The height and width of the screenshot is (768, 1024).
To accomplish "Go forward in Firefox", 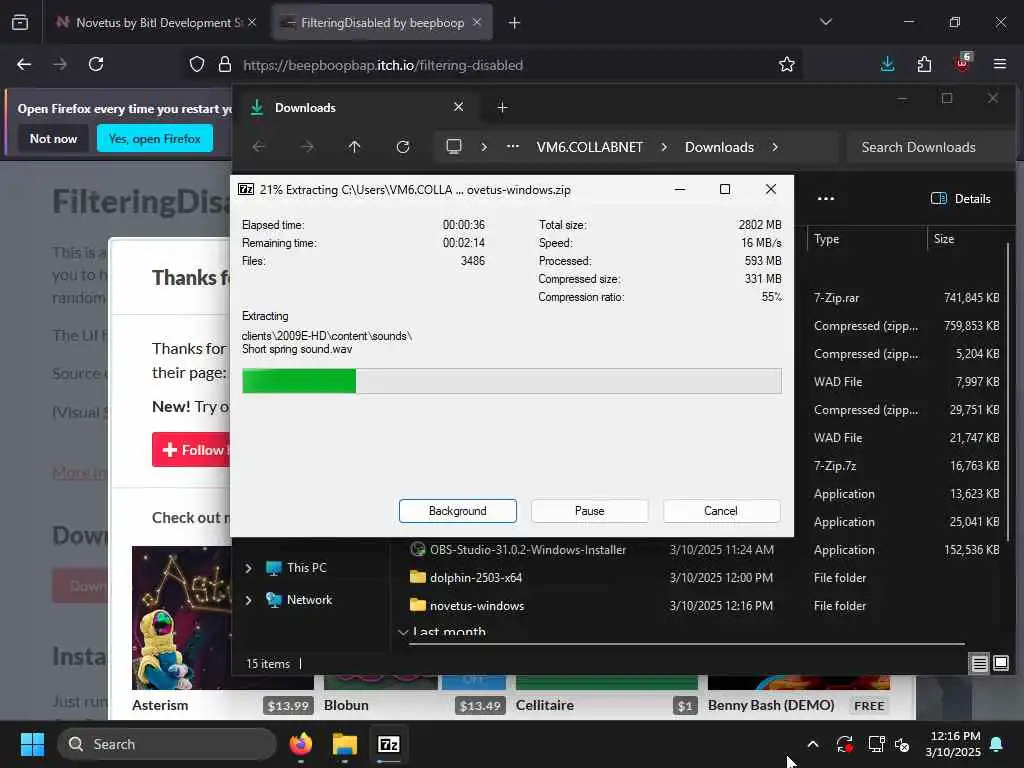I will [60, 64].
